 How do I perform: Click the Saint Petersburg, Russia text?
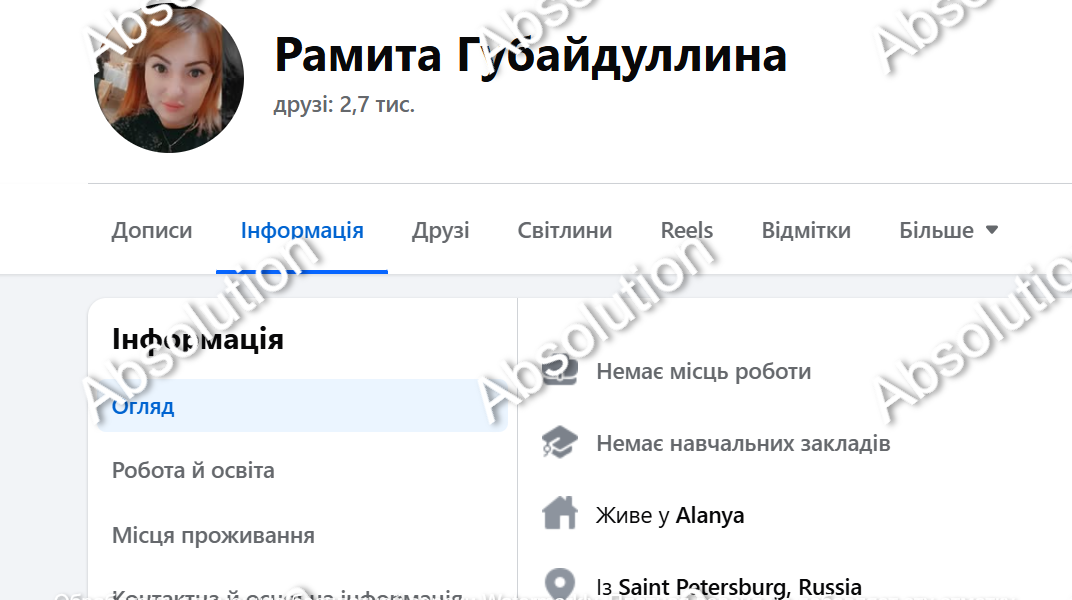(x=740, y=586)
